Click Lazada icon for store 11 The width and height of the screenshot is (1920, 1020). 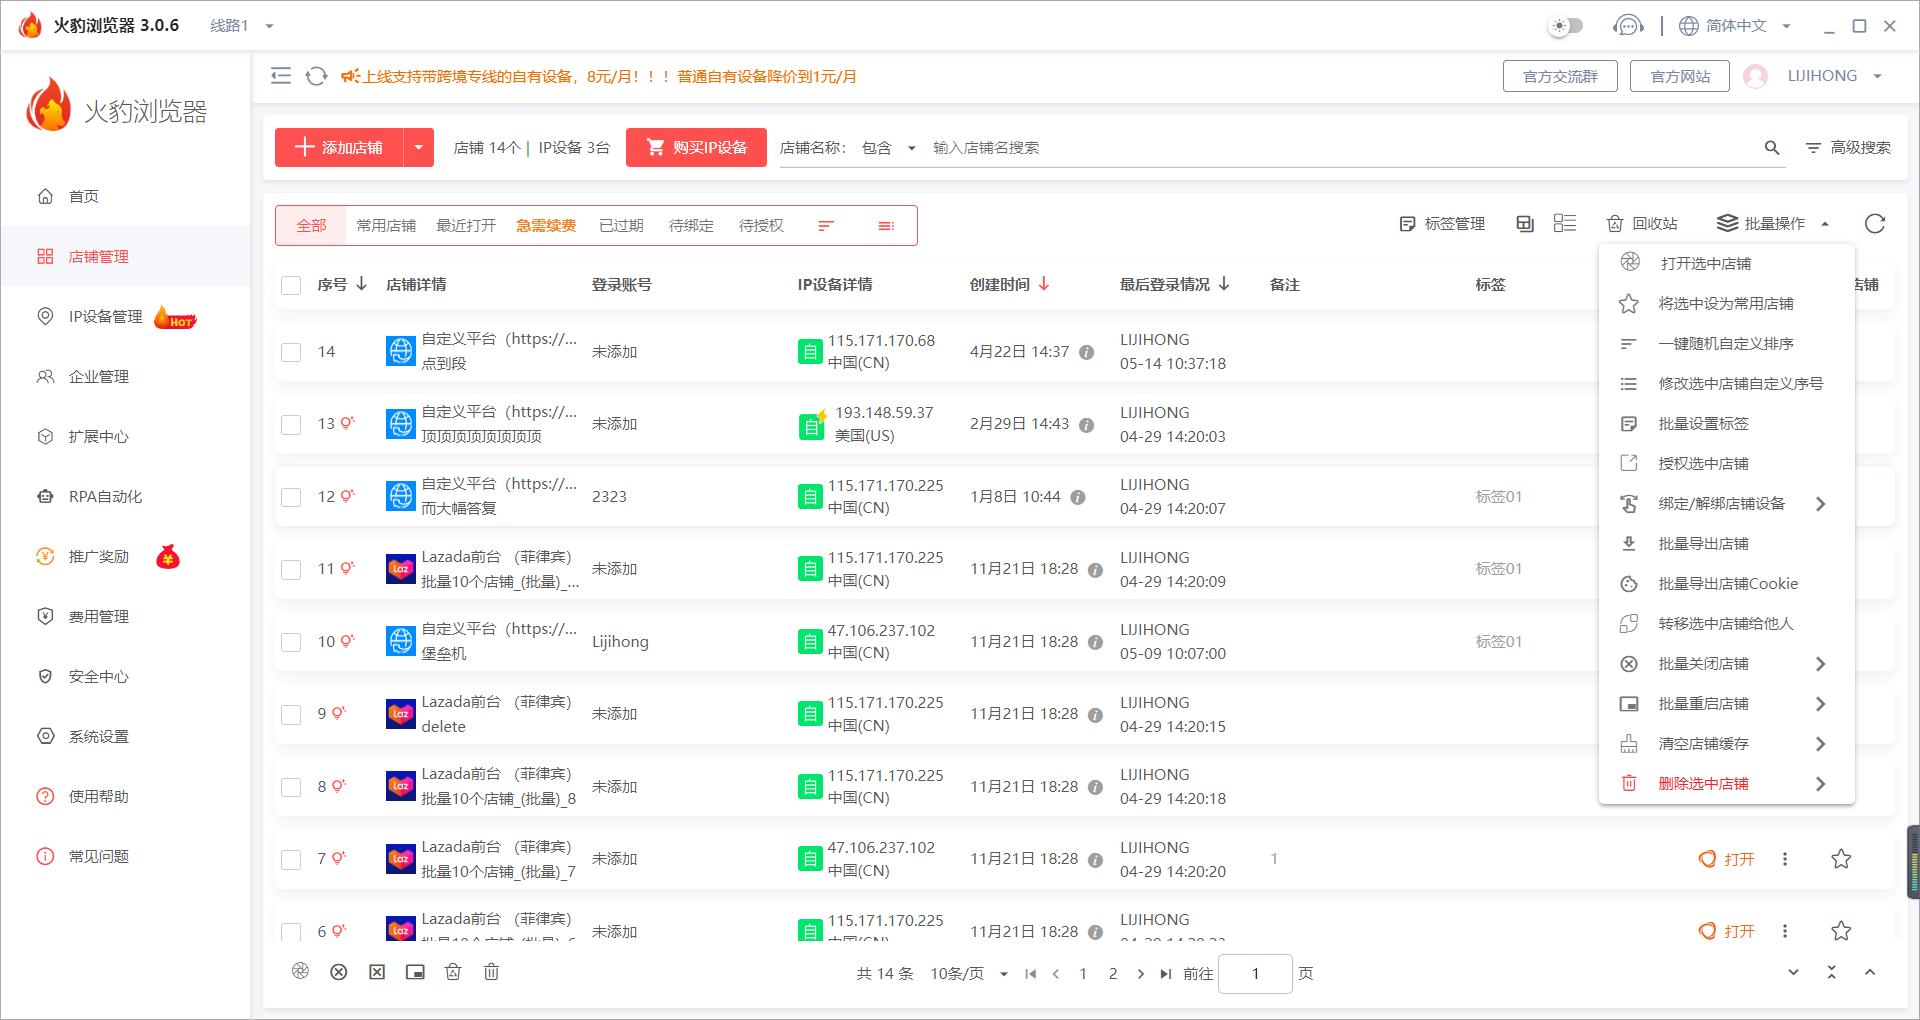point(400,569)
